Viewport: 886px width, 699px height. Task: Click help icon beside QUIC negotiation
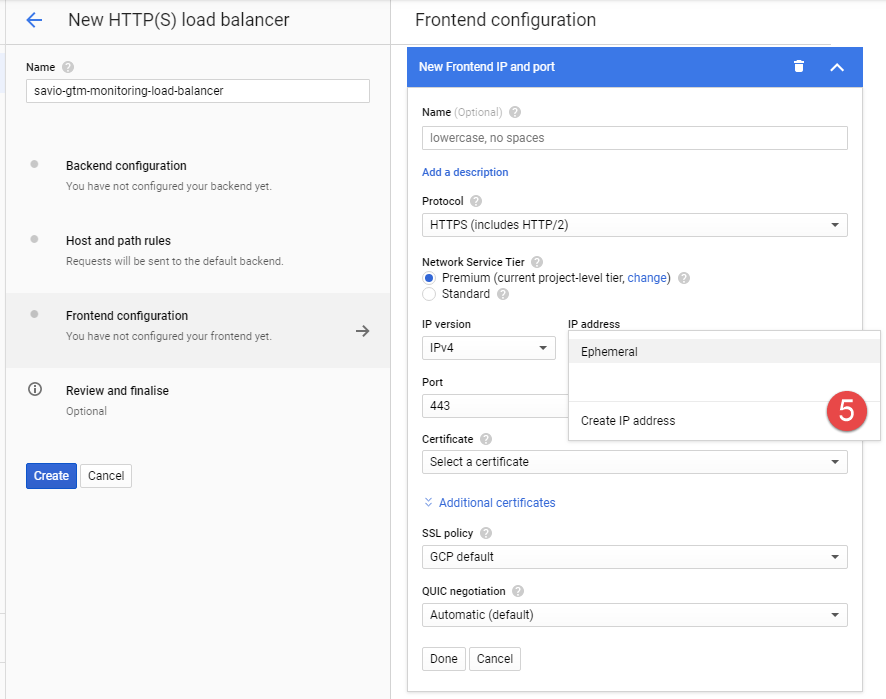tap(518, 591)
